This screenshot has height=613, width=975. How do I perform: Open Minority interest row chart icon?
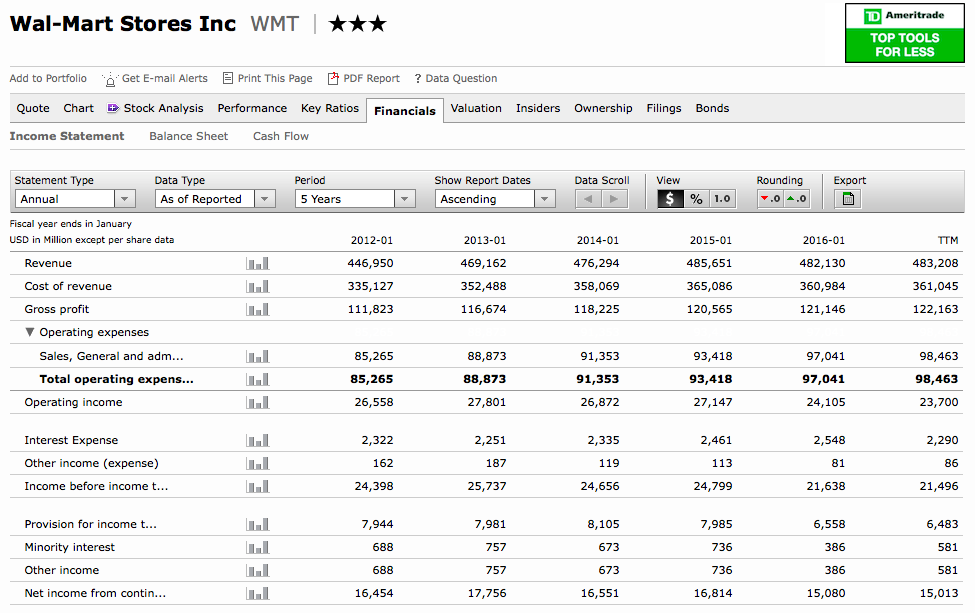(257, 548)
